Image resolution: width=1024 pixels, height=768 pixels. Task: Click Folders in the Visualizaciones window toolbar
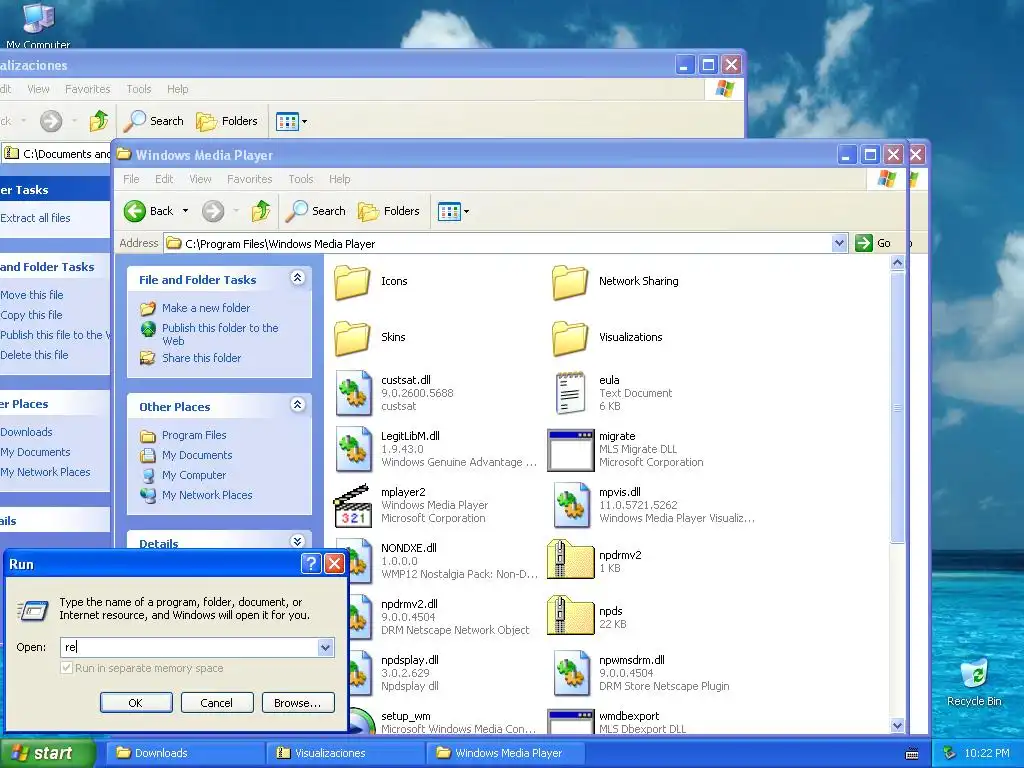click(x=227, y=121)
